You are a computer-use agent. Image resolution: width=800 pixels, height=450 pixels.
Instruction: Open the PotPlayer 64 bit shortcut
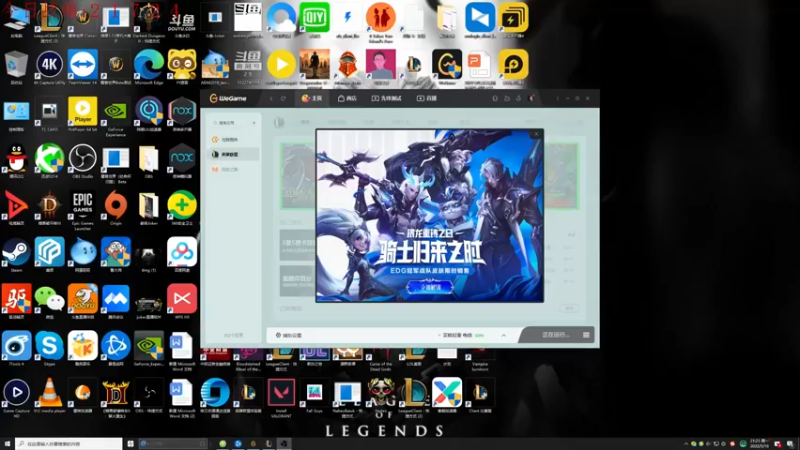83,114
